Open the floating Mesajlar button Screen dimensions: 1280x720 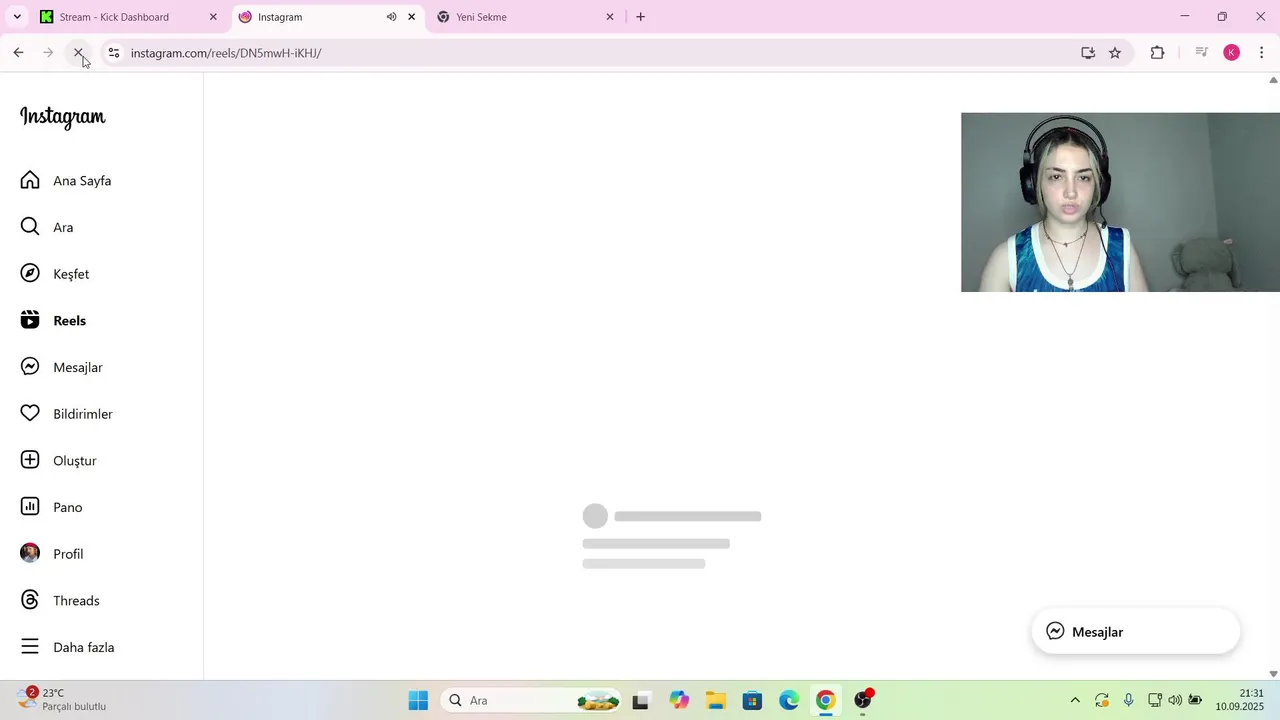1135,632
